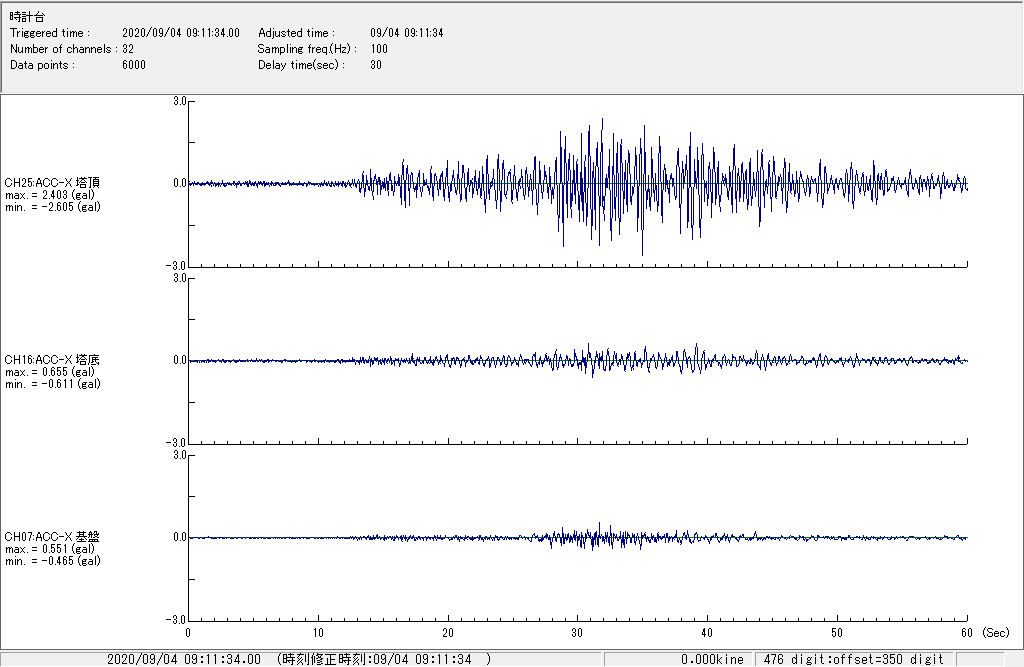Click the Number of channels value 32
The height and width of the screenshot is (667, 1024).
point(128,49)
